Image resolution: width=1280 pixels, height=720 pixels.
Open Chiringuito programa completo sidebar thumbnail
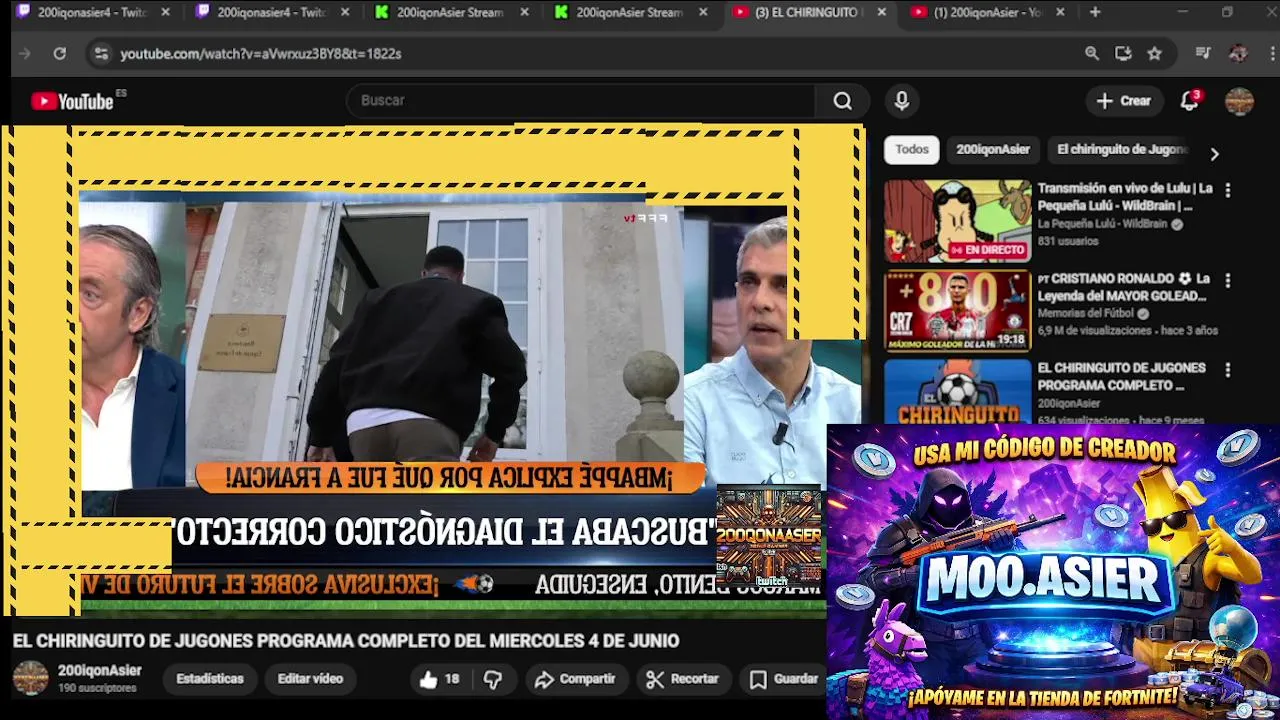[957, 391]
